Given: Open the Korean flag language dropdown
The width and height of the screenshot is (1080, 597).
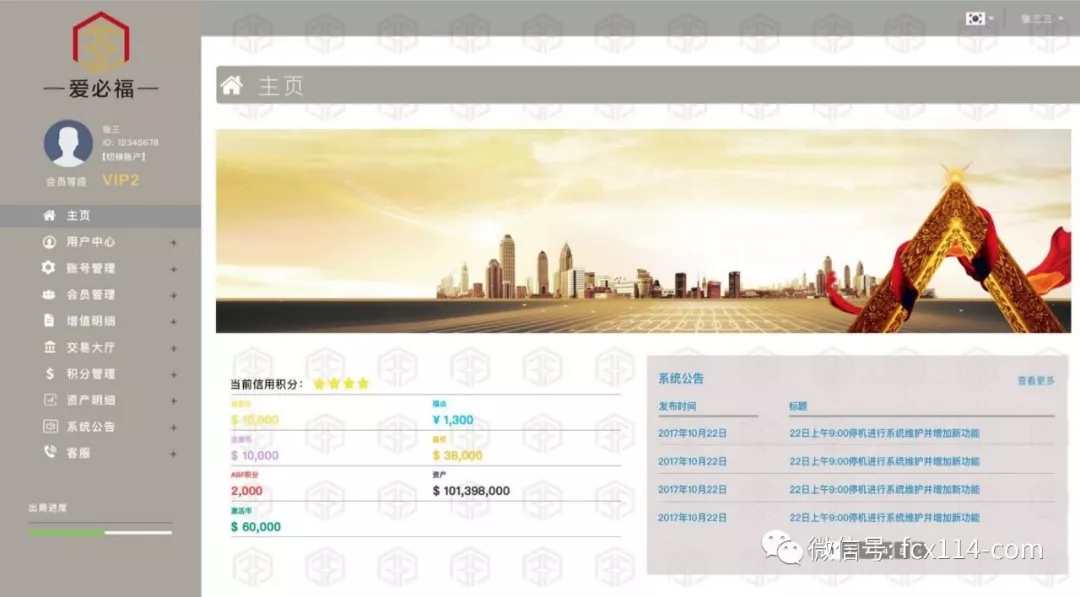Looking at the screenshot, I should click(978, 18).
